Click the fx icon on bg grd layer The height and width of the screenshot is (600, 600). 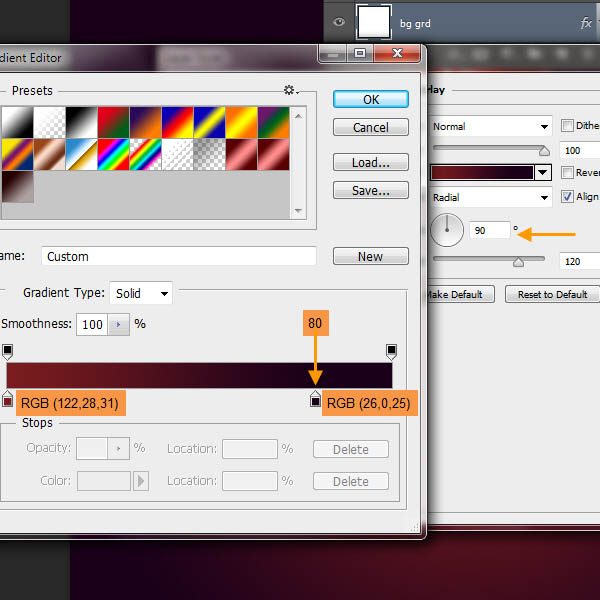[x=586, y=23]
